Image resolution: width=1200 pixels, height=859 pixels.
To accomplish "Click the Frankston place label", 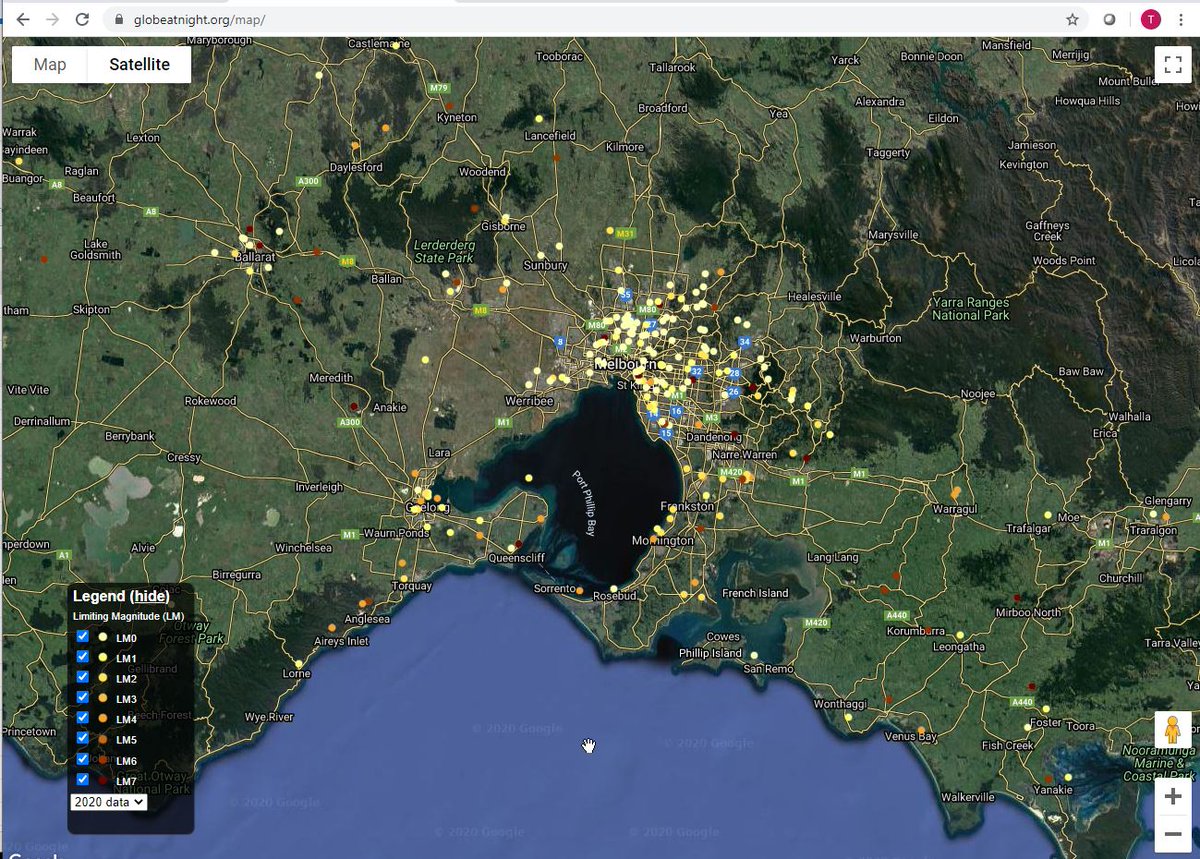I will 688,506.
